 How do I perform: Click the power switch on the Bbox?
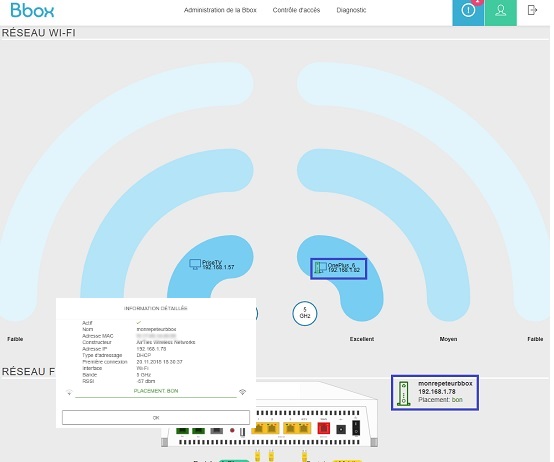[x=356, y=427]
